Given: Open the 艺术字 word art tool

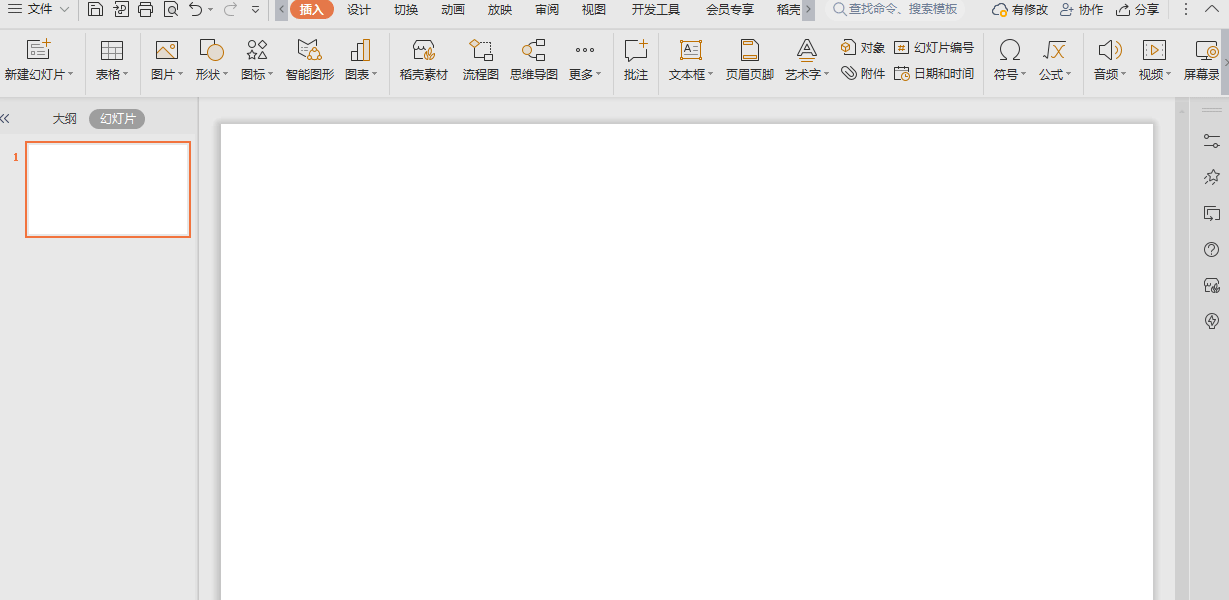Looking at the screenshot, I should [807, 61].
